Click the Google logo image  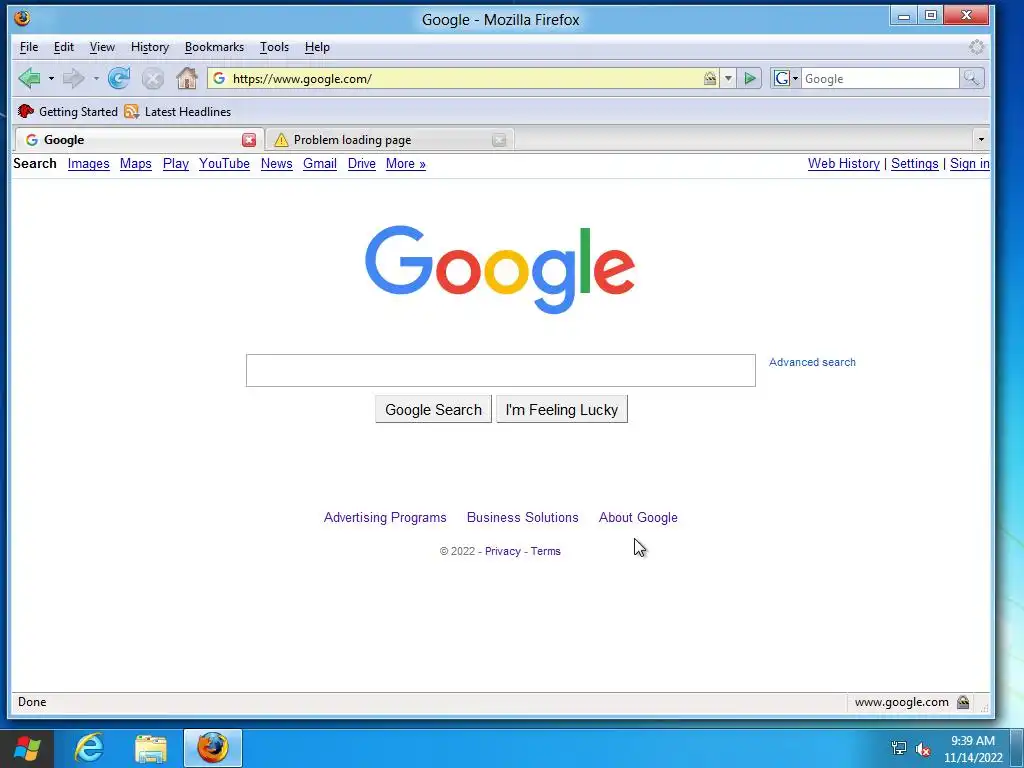pos(500,269)
